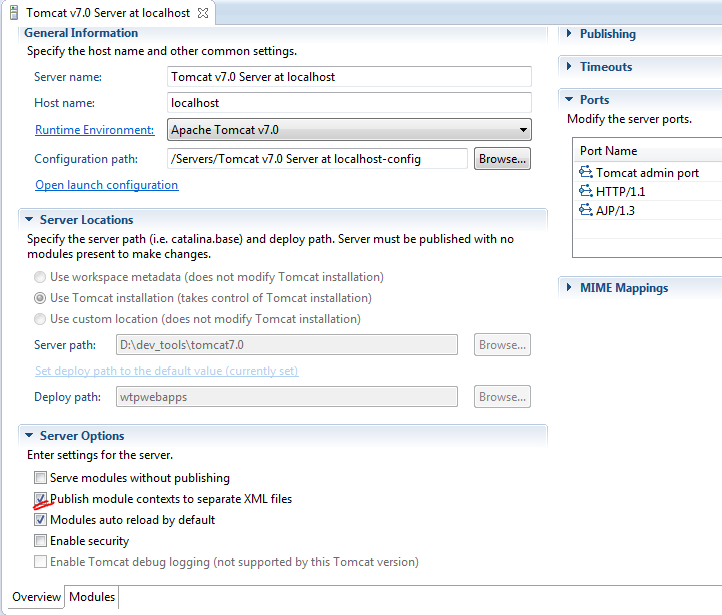Select Use workspace metadata radio button
This screenshot has width=722, height=615.
(40, 277)
